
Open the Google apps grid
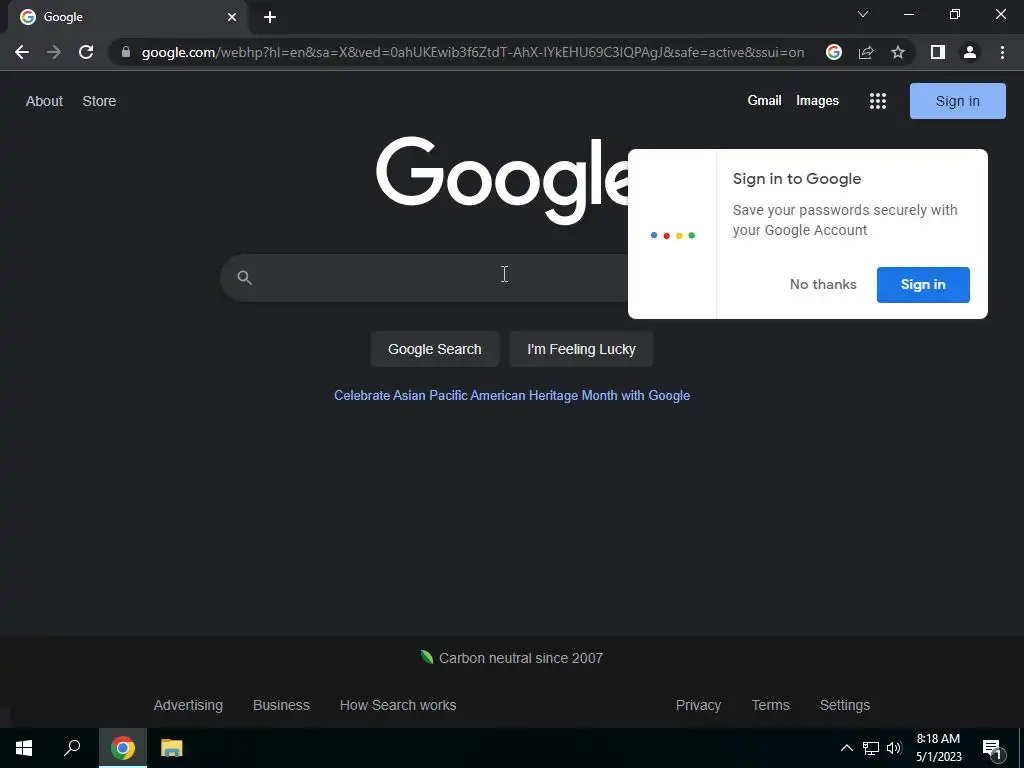coord(878,101)
